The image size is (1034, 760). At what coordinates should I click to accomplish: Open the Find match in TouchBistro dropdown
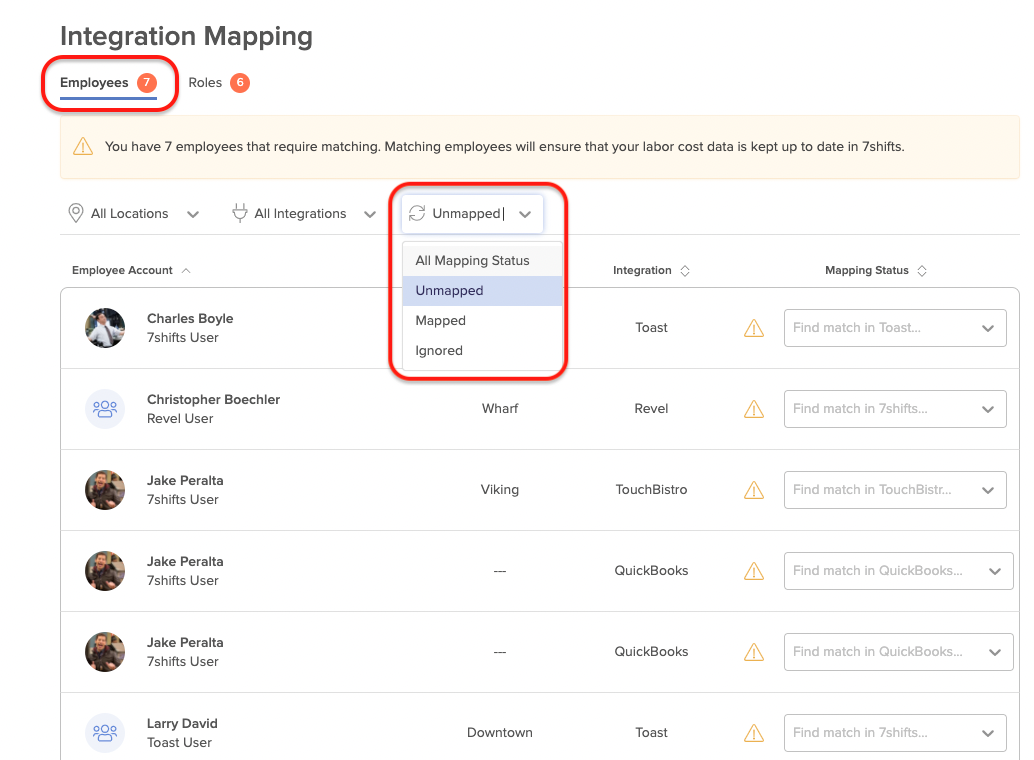click(894, 490)
